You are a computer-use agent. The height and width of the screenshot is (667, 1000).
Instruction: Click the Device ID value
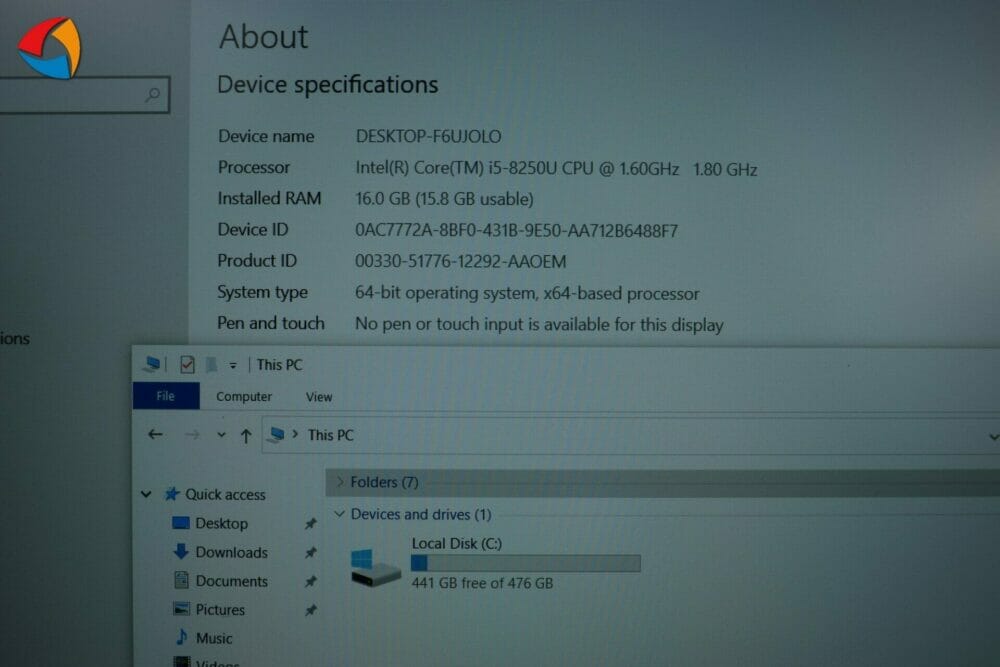[x=517, y=230]
